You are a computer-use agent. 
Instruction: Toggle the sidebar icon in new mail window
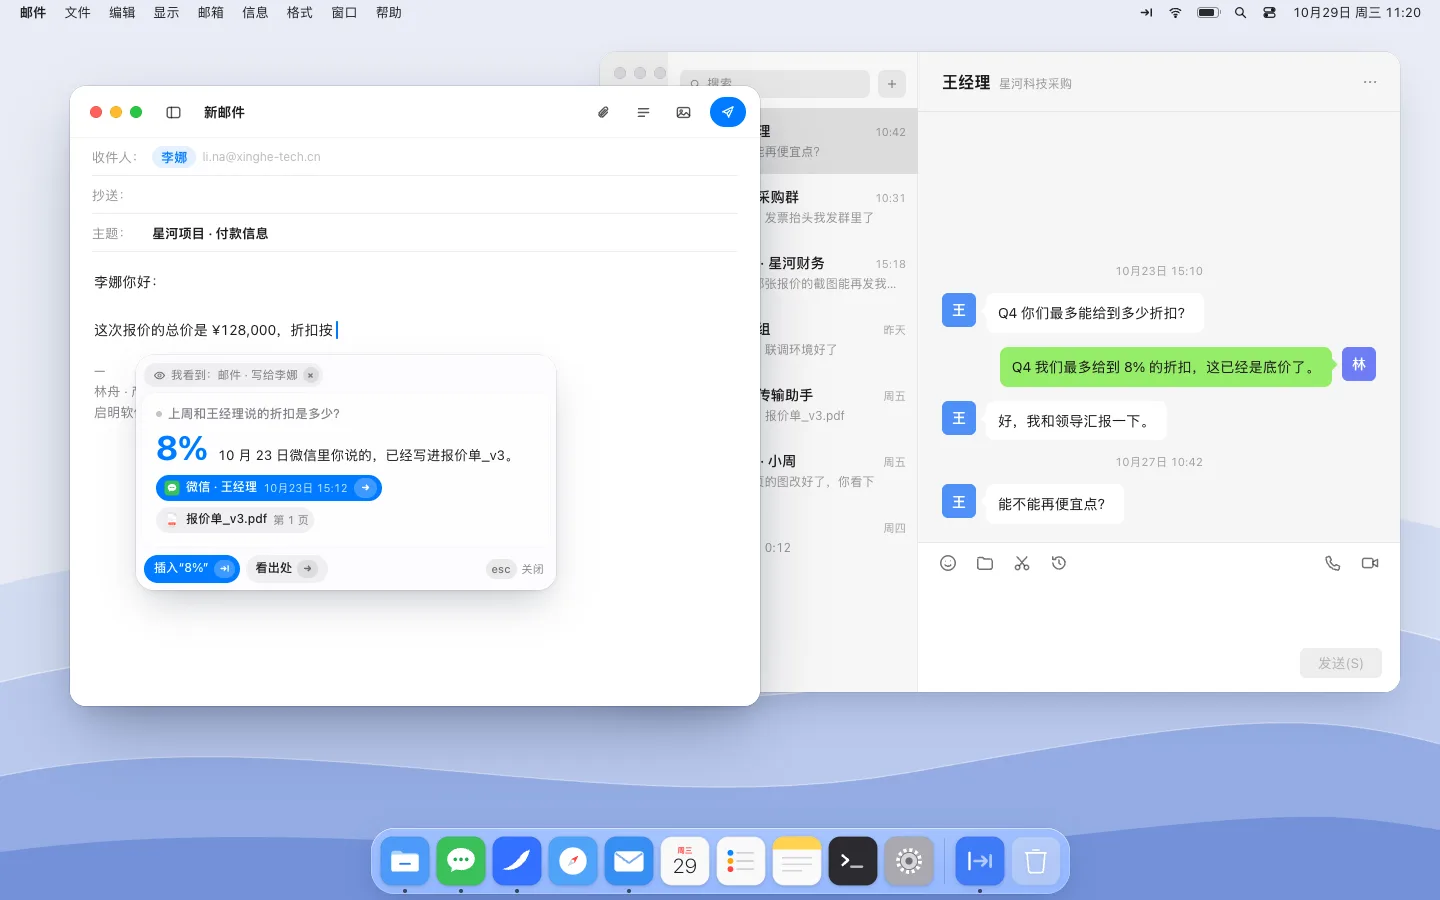click(173, 113)
